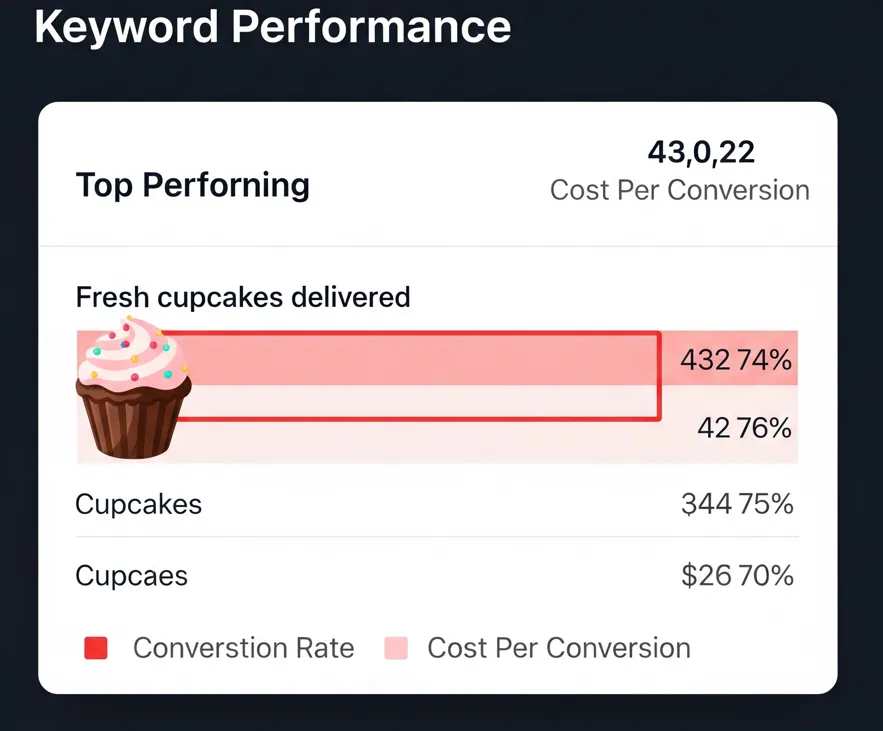
Task: Click the 344 75% value
Action: click(x=737, y=504)
